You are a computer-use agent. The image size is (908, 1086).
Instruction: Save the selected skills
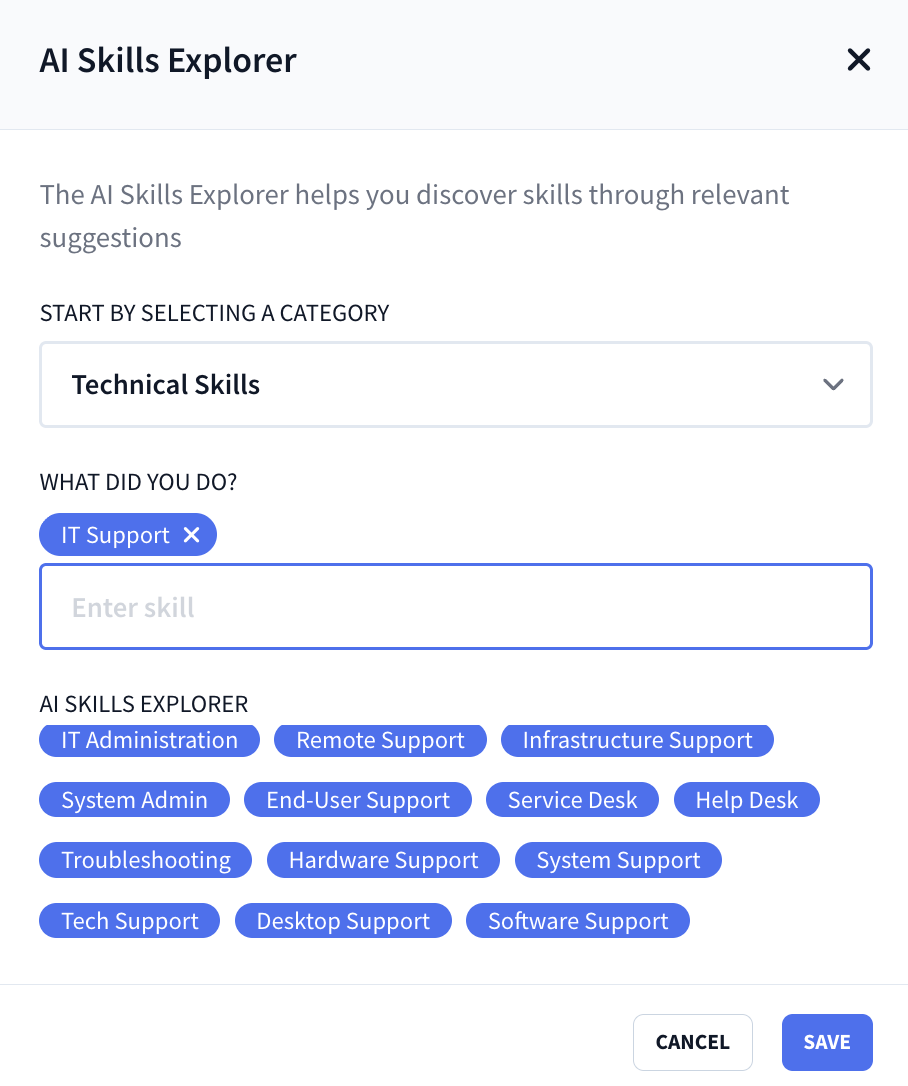click(826, 1041)
